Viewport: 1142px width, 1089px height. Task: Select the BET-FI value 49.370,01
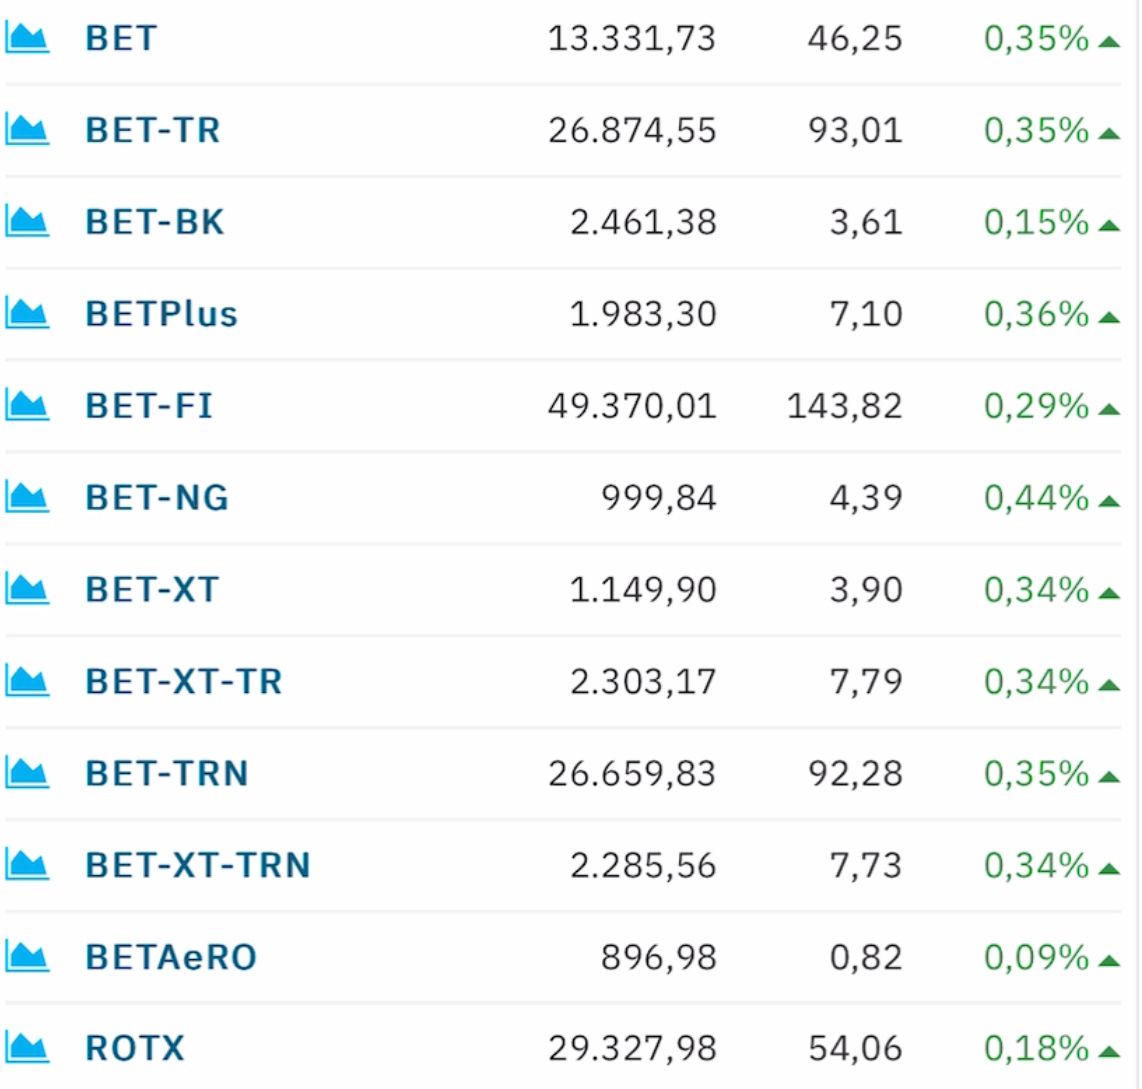coord(632,406)
